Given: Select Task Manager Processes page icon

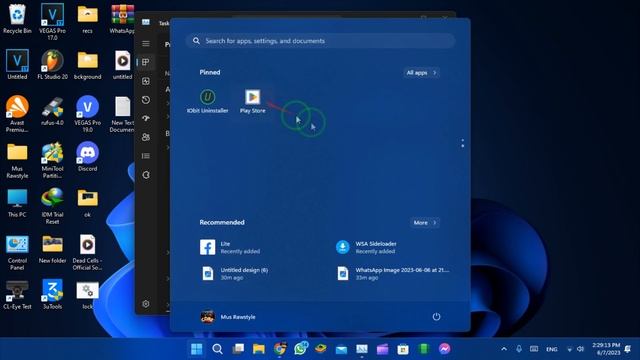Looking at the screenshot, I should pos(146,62).
